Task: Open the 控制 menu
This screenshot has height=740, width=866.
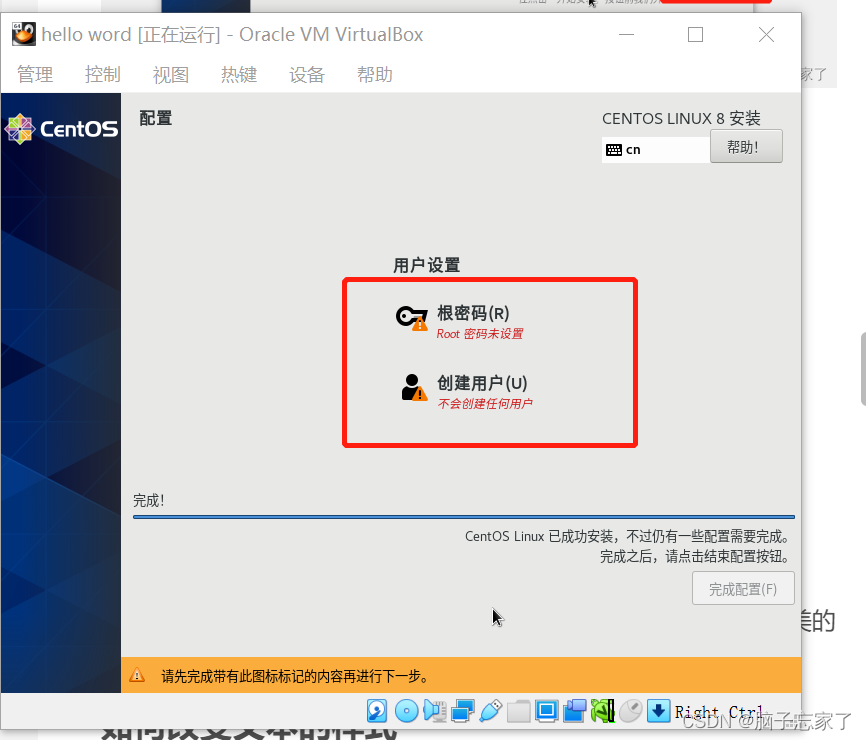Action: click(103, 75)
